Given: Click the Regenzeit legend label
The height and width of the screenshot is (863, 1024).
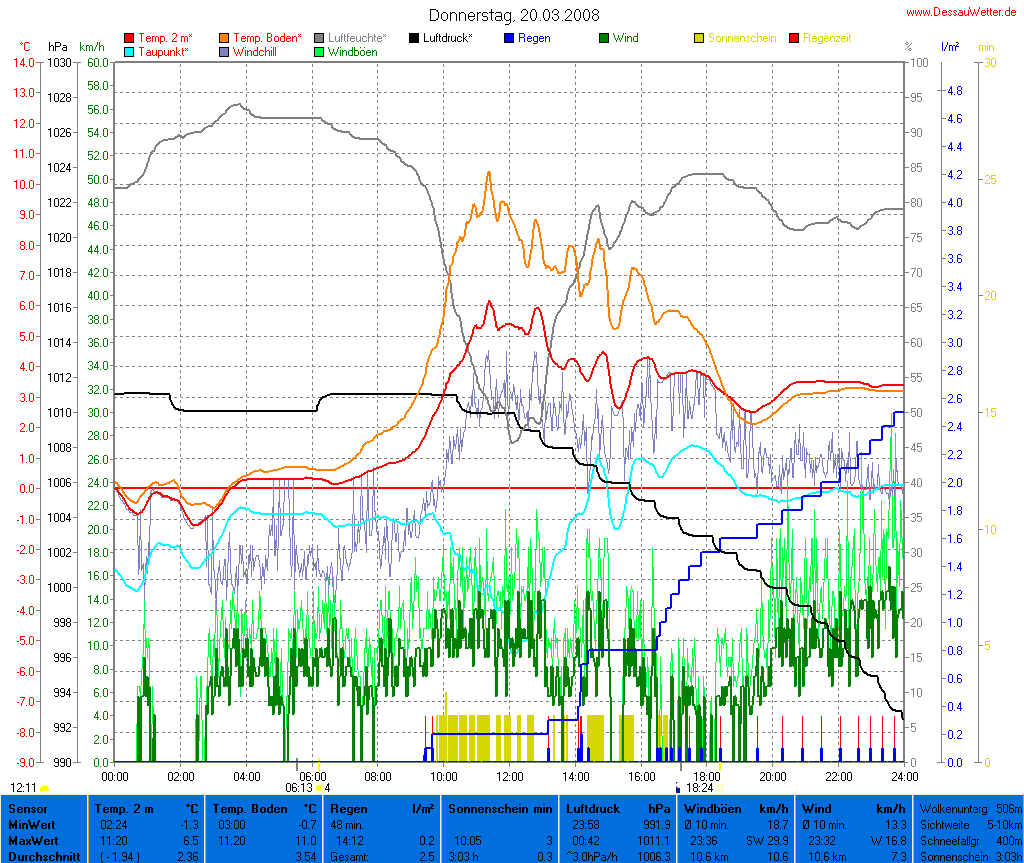Looking at the screenshot, I should [x=827, y=38].
